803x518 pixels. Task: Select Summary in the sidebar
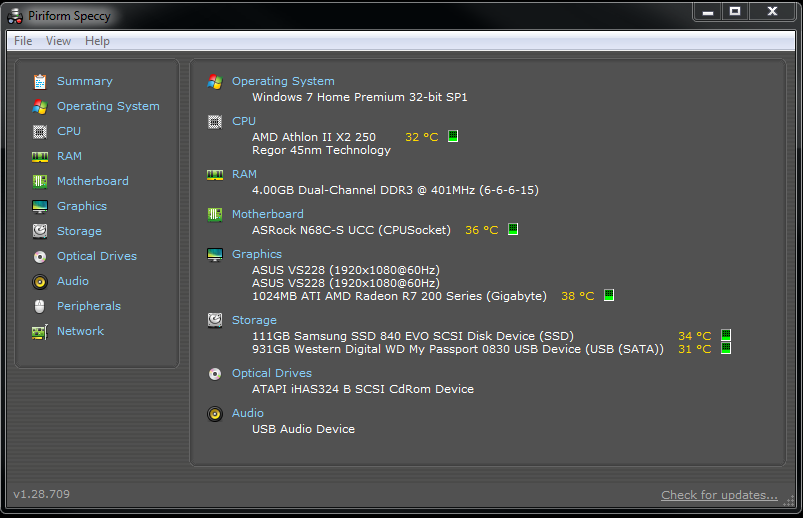(x=84, y=81)
